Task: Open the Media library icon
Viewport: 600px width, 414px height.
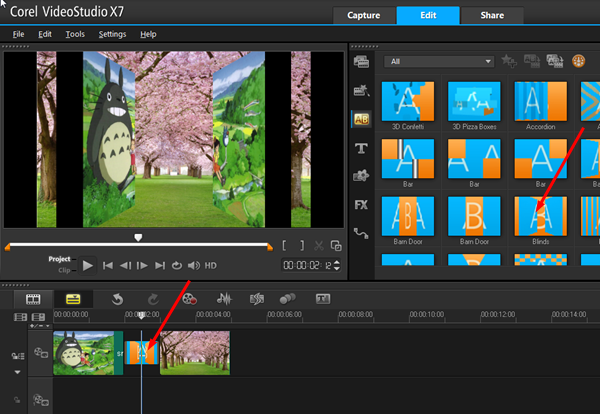Action: tap(361, 62)
